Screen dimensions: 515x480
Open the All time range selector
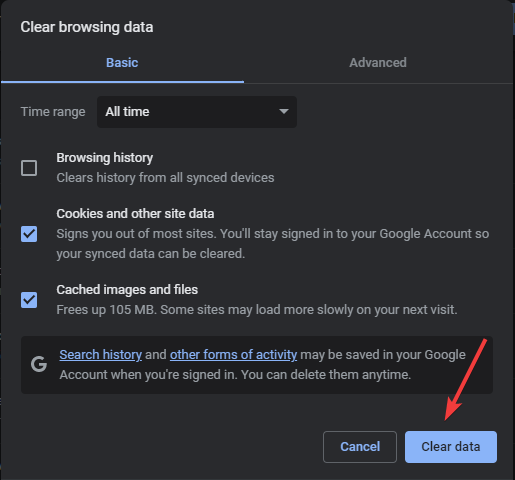[x=197, y=112]
